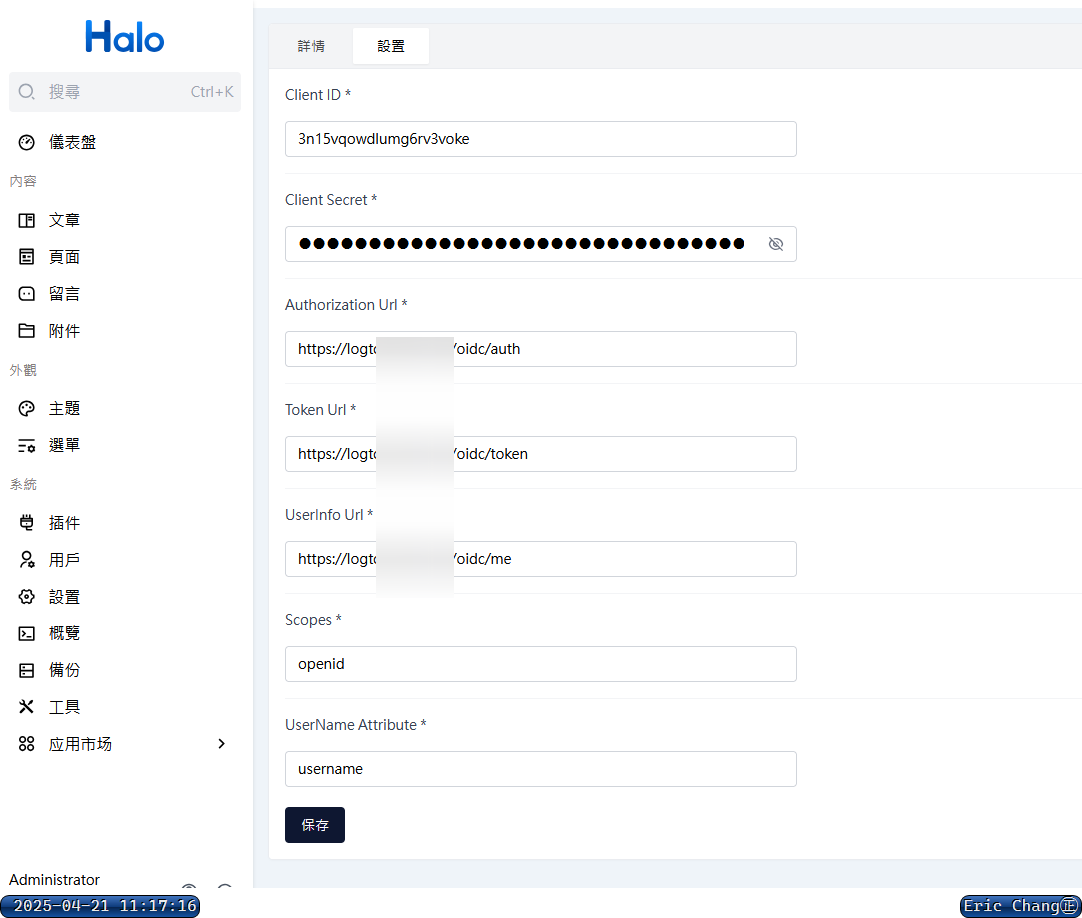Click the Client ID input field
1082x918 pixels.
(x=540, y=139)
